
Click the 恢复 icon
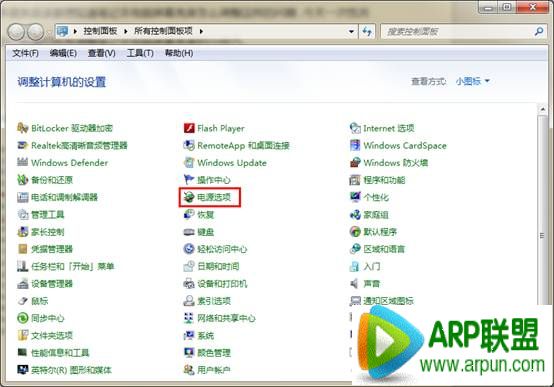coord(189,215)
